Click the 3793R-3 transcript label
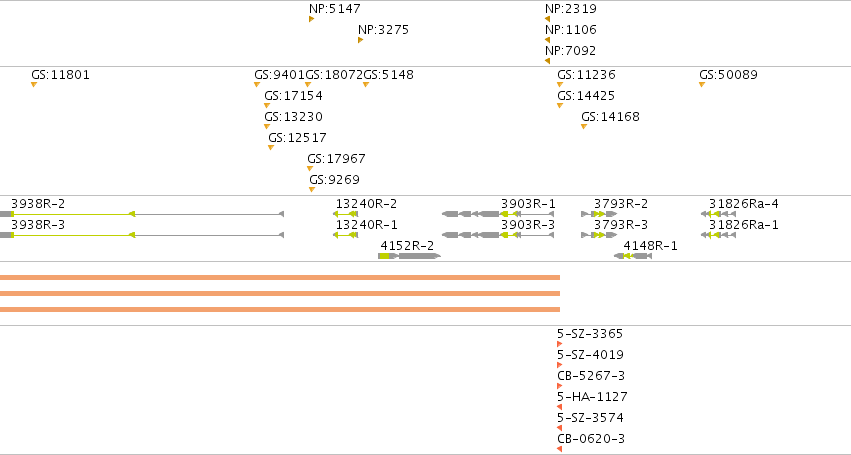The height and width of the screenshot is (455, 851). [621, 225]
